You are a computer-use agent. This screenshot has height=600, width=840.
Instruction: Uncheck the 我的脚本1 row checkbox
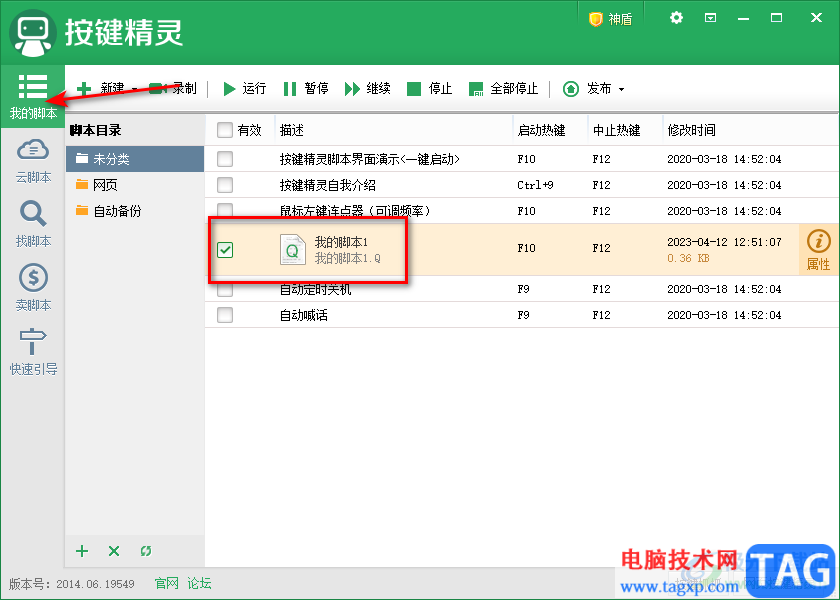coord(225,250)
